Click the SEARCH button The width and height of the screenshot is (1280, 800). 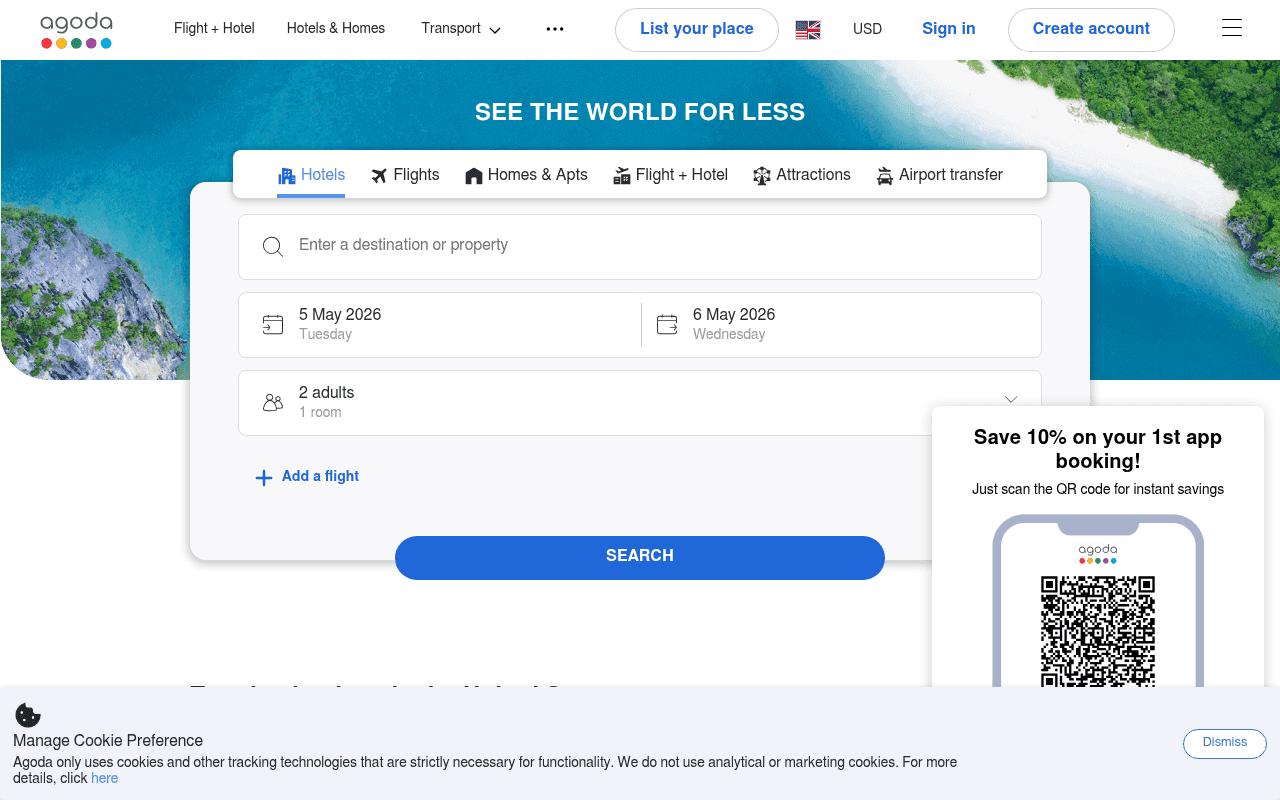tap(640, 557)
